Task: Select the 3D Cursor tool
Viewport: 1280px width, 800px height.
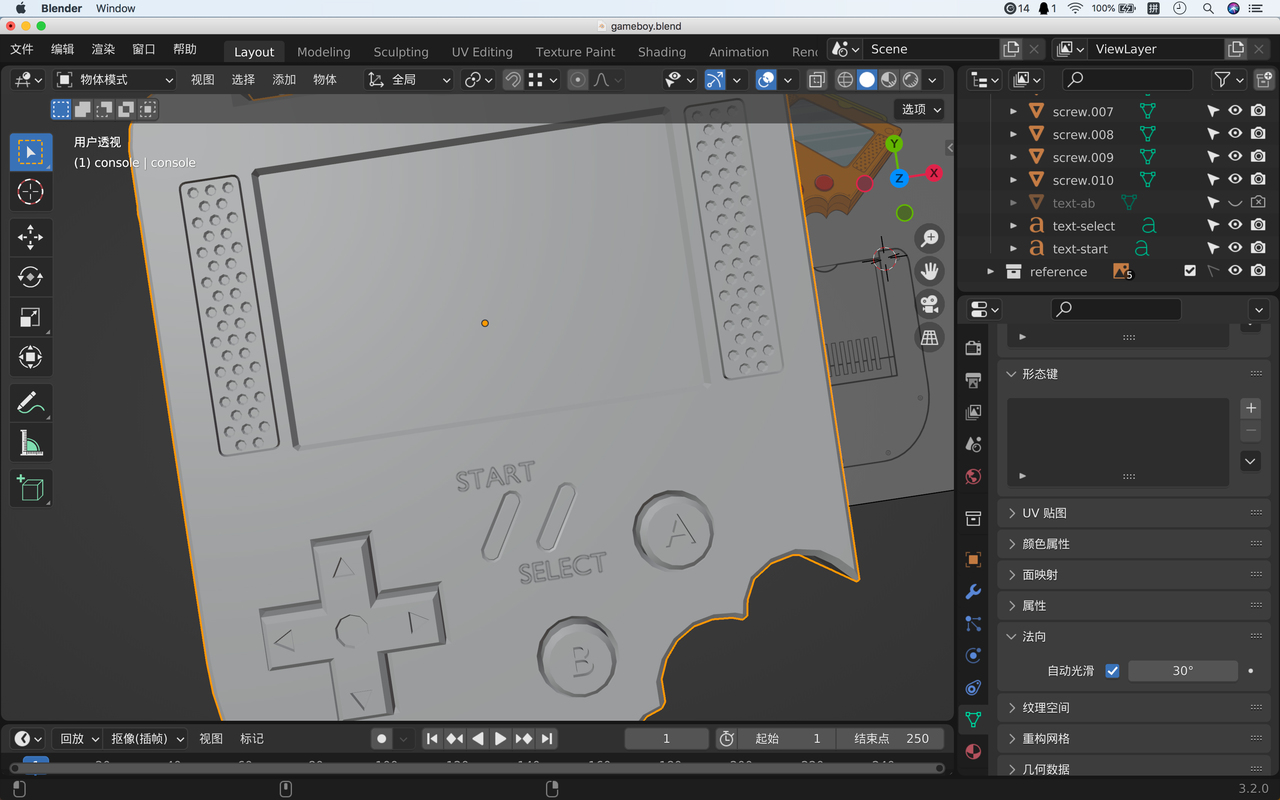Action: coord(30,192)
